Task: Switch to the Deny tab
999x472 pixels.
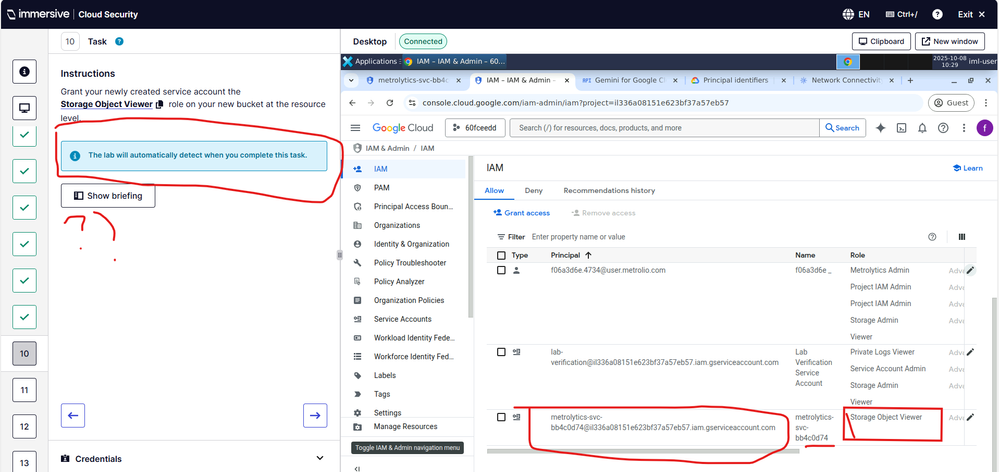Action: click(533, 190)
